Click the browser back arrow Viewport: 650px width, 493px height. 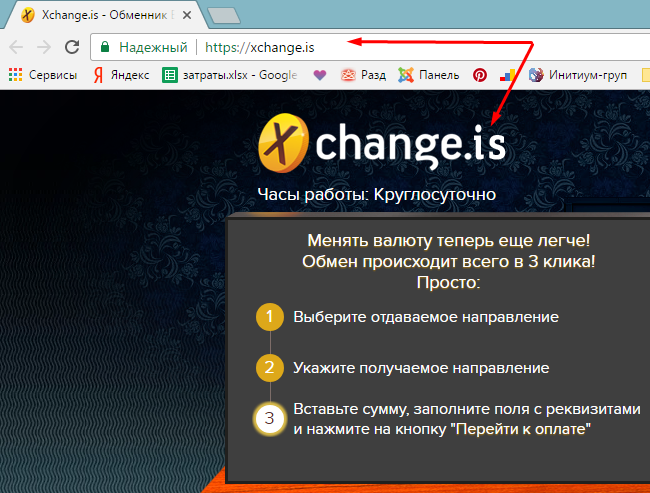click(16, 47)
